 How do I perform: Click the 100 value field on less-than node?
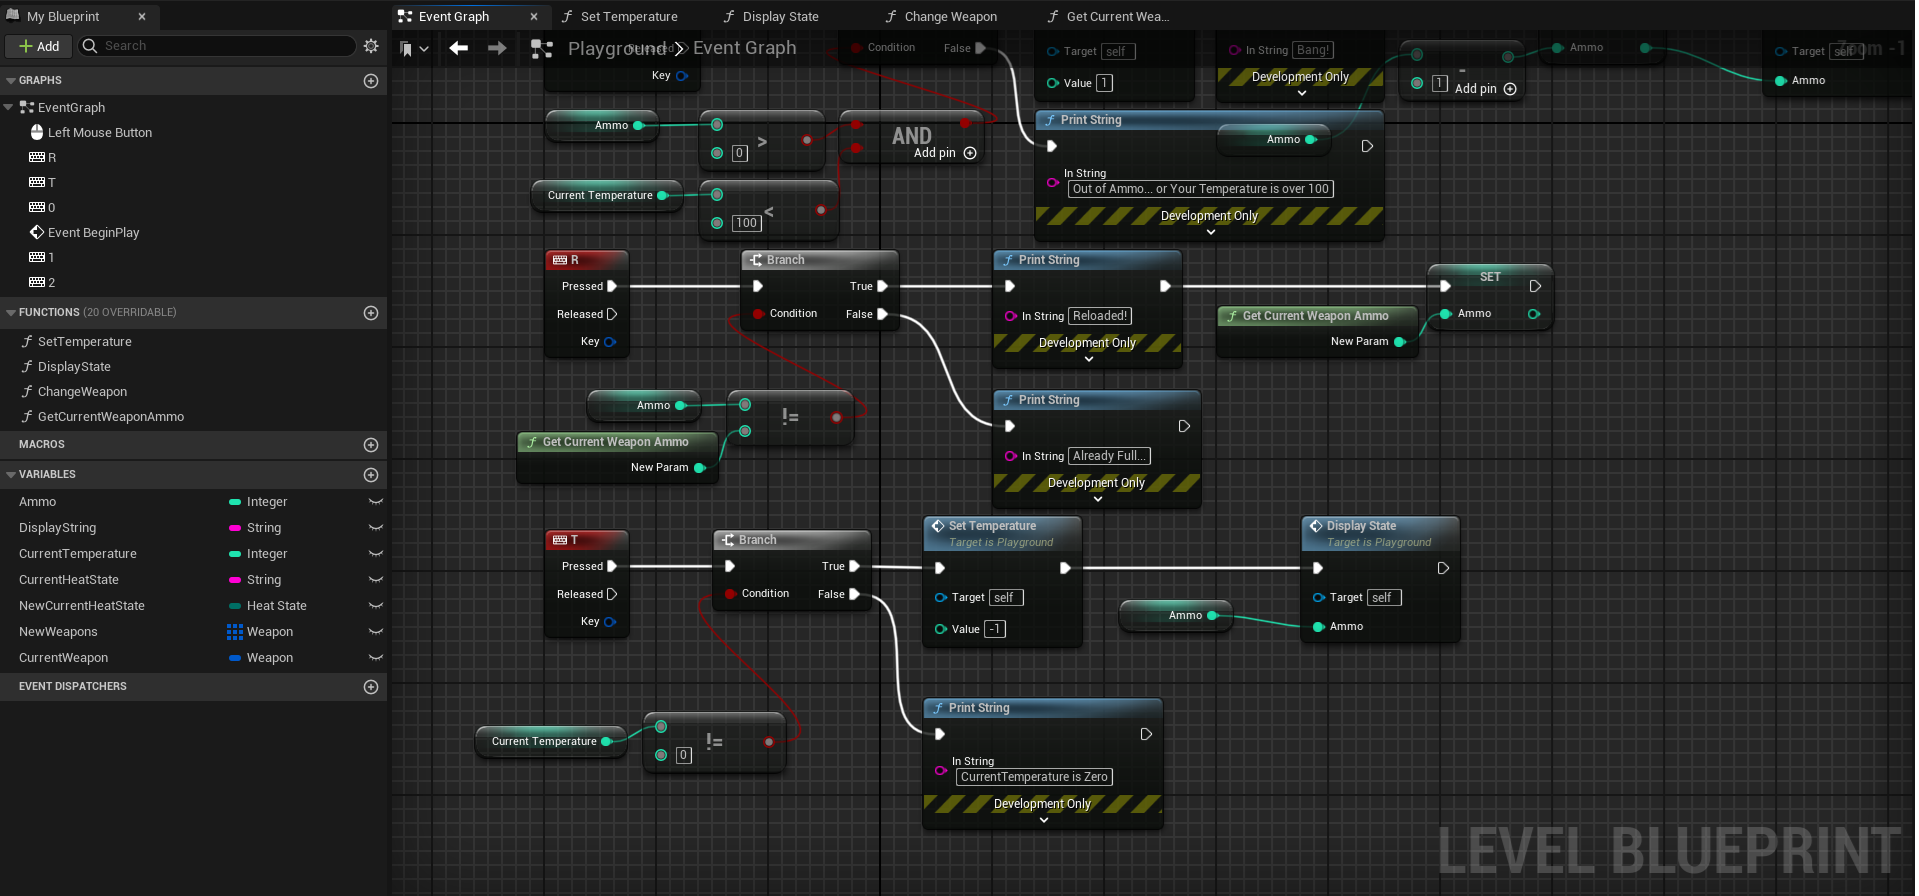pyautogui.click(x=746, y=223)
